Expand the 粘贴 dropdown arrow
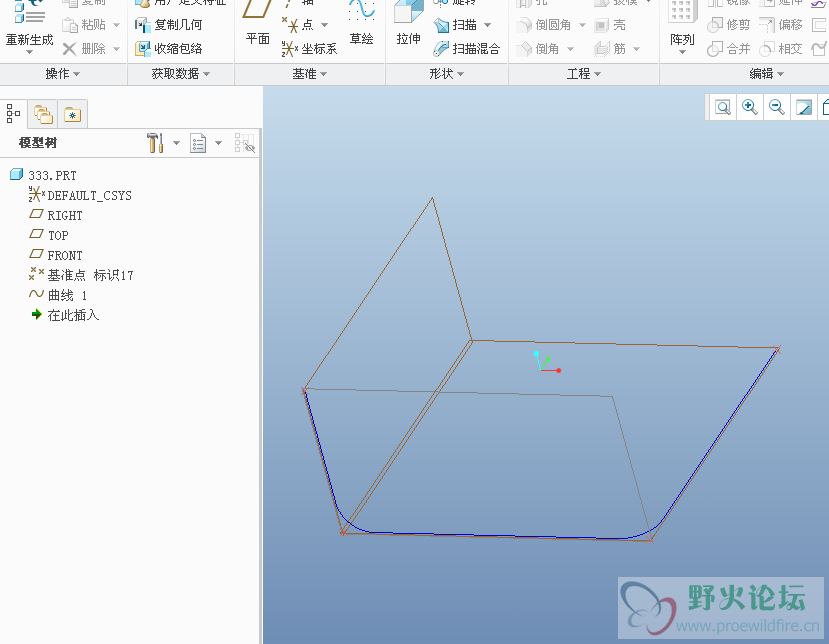The width and height of the screenshot is (829, 644). (x=116, y=25)
